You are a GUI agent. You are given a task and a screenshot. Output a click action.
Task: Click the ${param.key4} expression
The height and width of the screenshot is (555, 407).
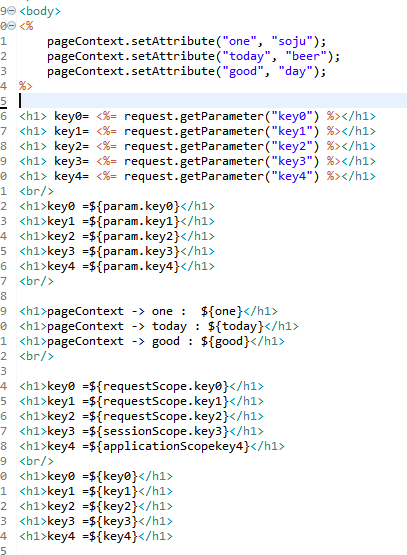[134, 266]
